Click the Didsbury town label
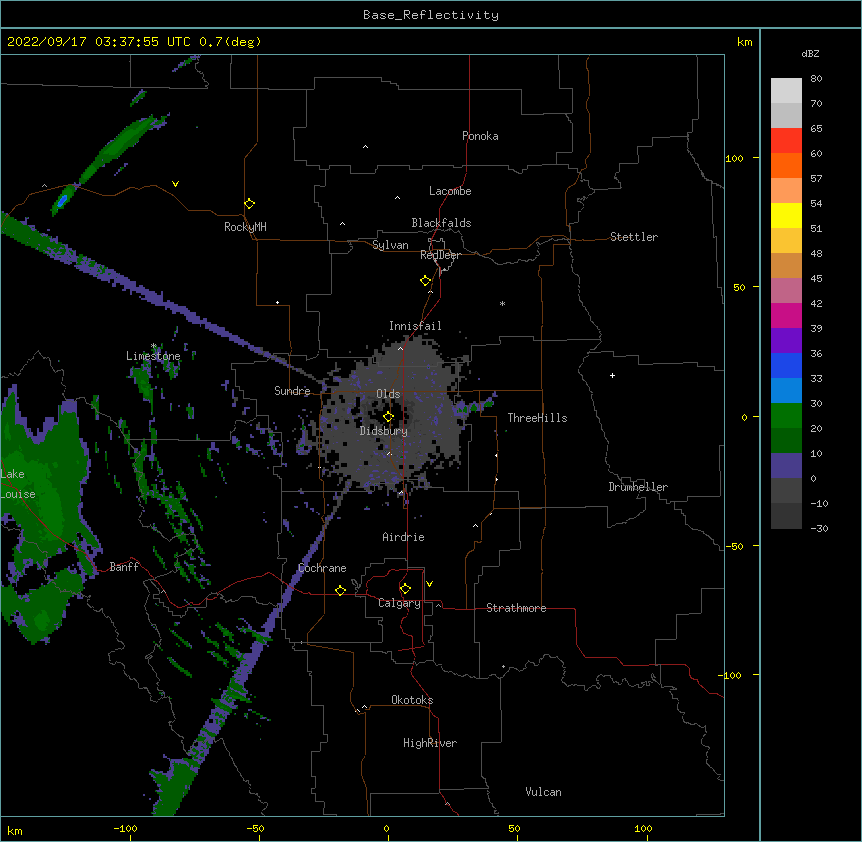The width and height of the screenshot is (862, 842). coord(383,431)
